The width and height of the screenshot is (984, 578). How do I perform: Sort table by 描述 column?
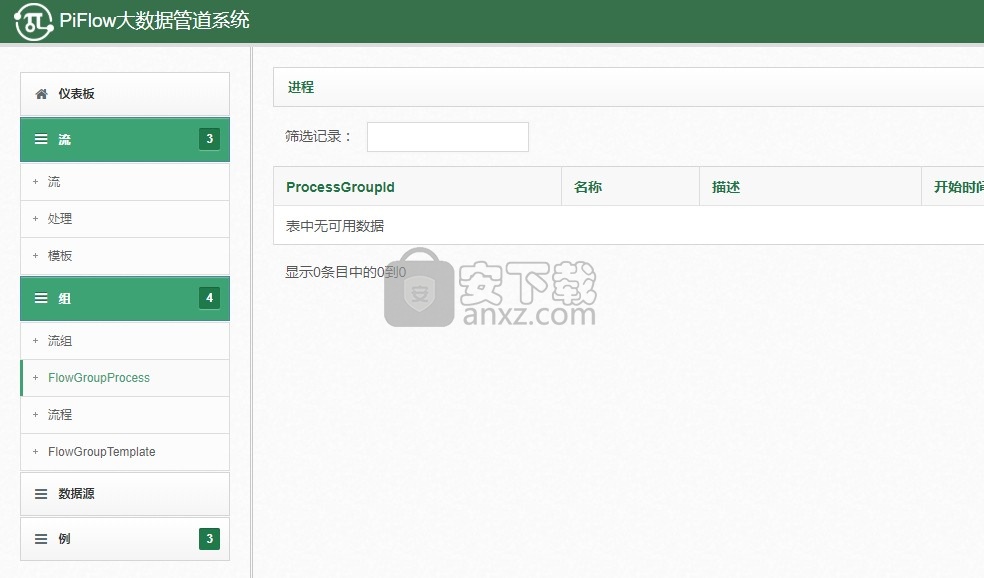[810, 186]
